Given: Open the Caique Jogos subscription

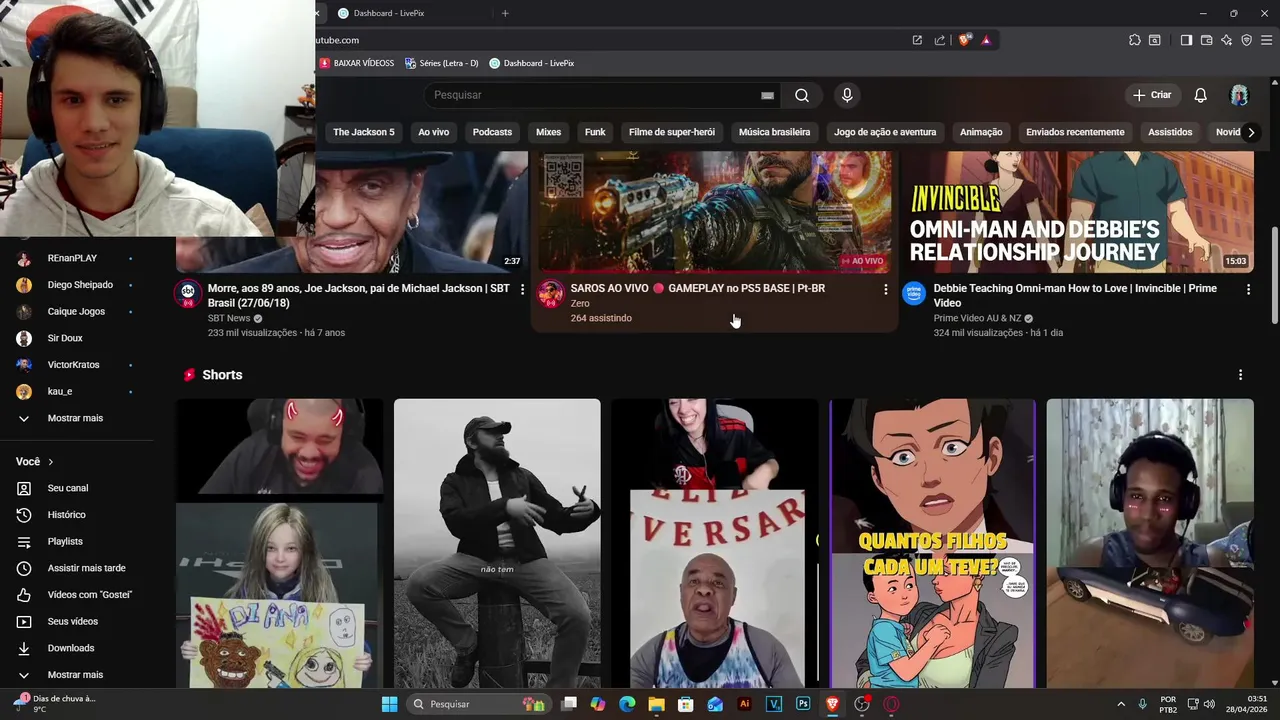Looking at the screenshot, I should pyautogui.click(x=77, y=311).
